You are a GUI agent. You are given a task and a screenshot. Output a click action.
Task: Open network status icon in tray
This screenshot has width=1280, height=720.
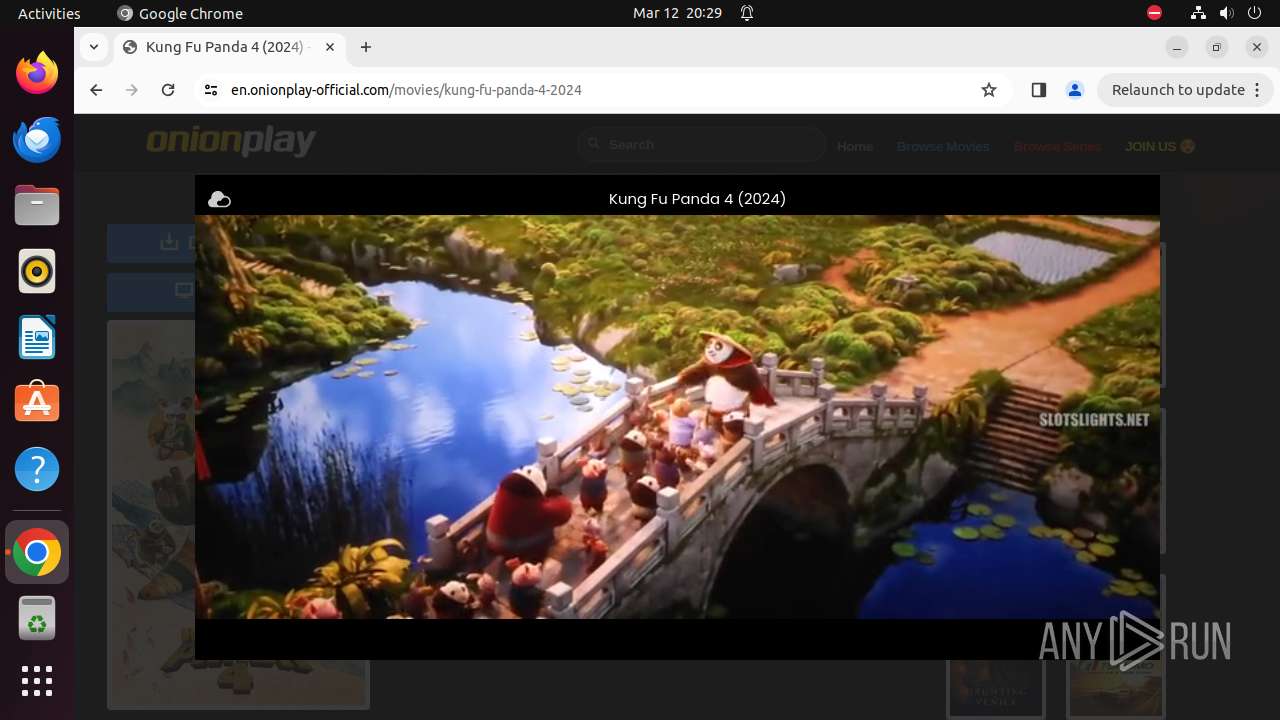point(1199,13)
